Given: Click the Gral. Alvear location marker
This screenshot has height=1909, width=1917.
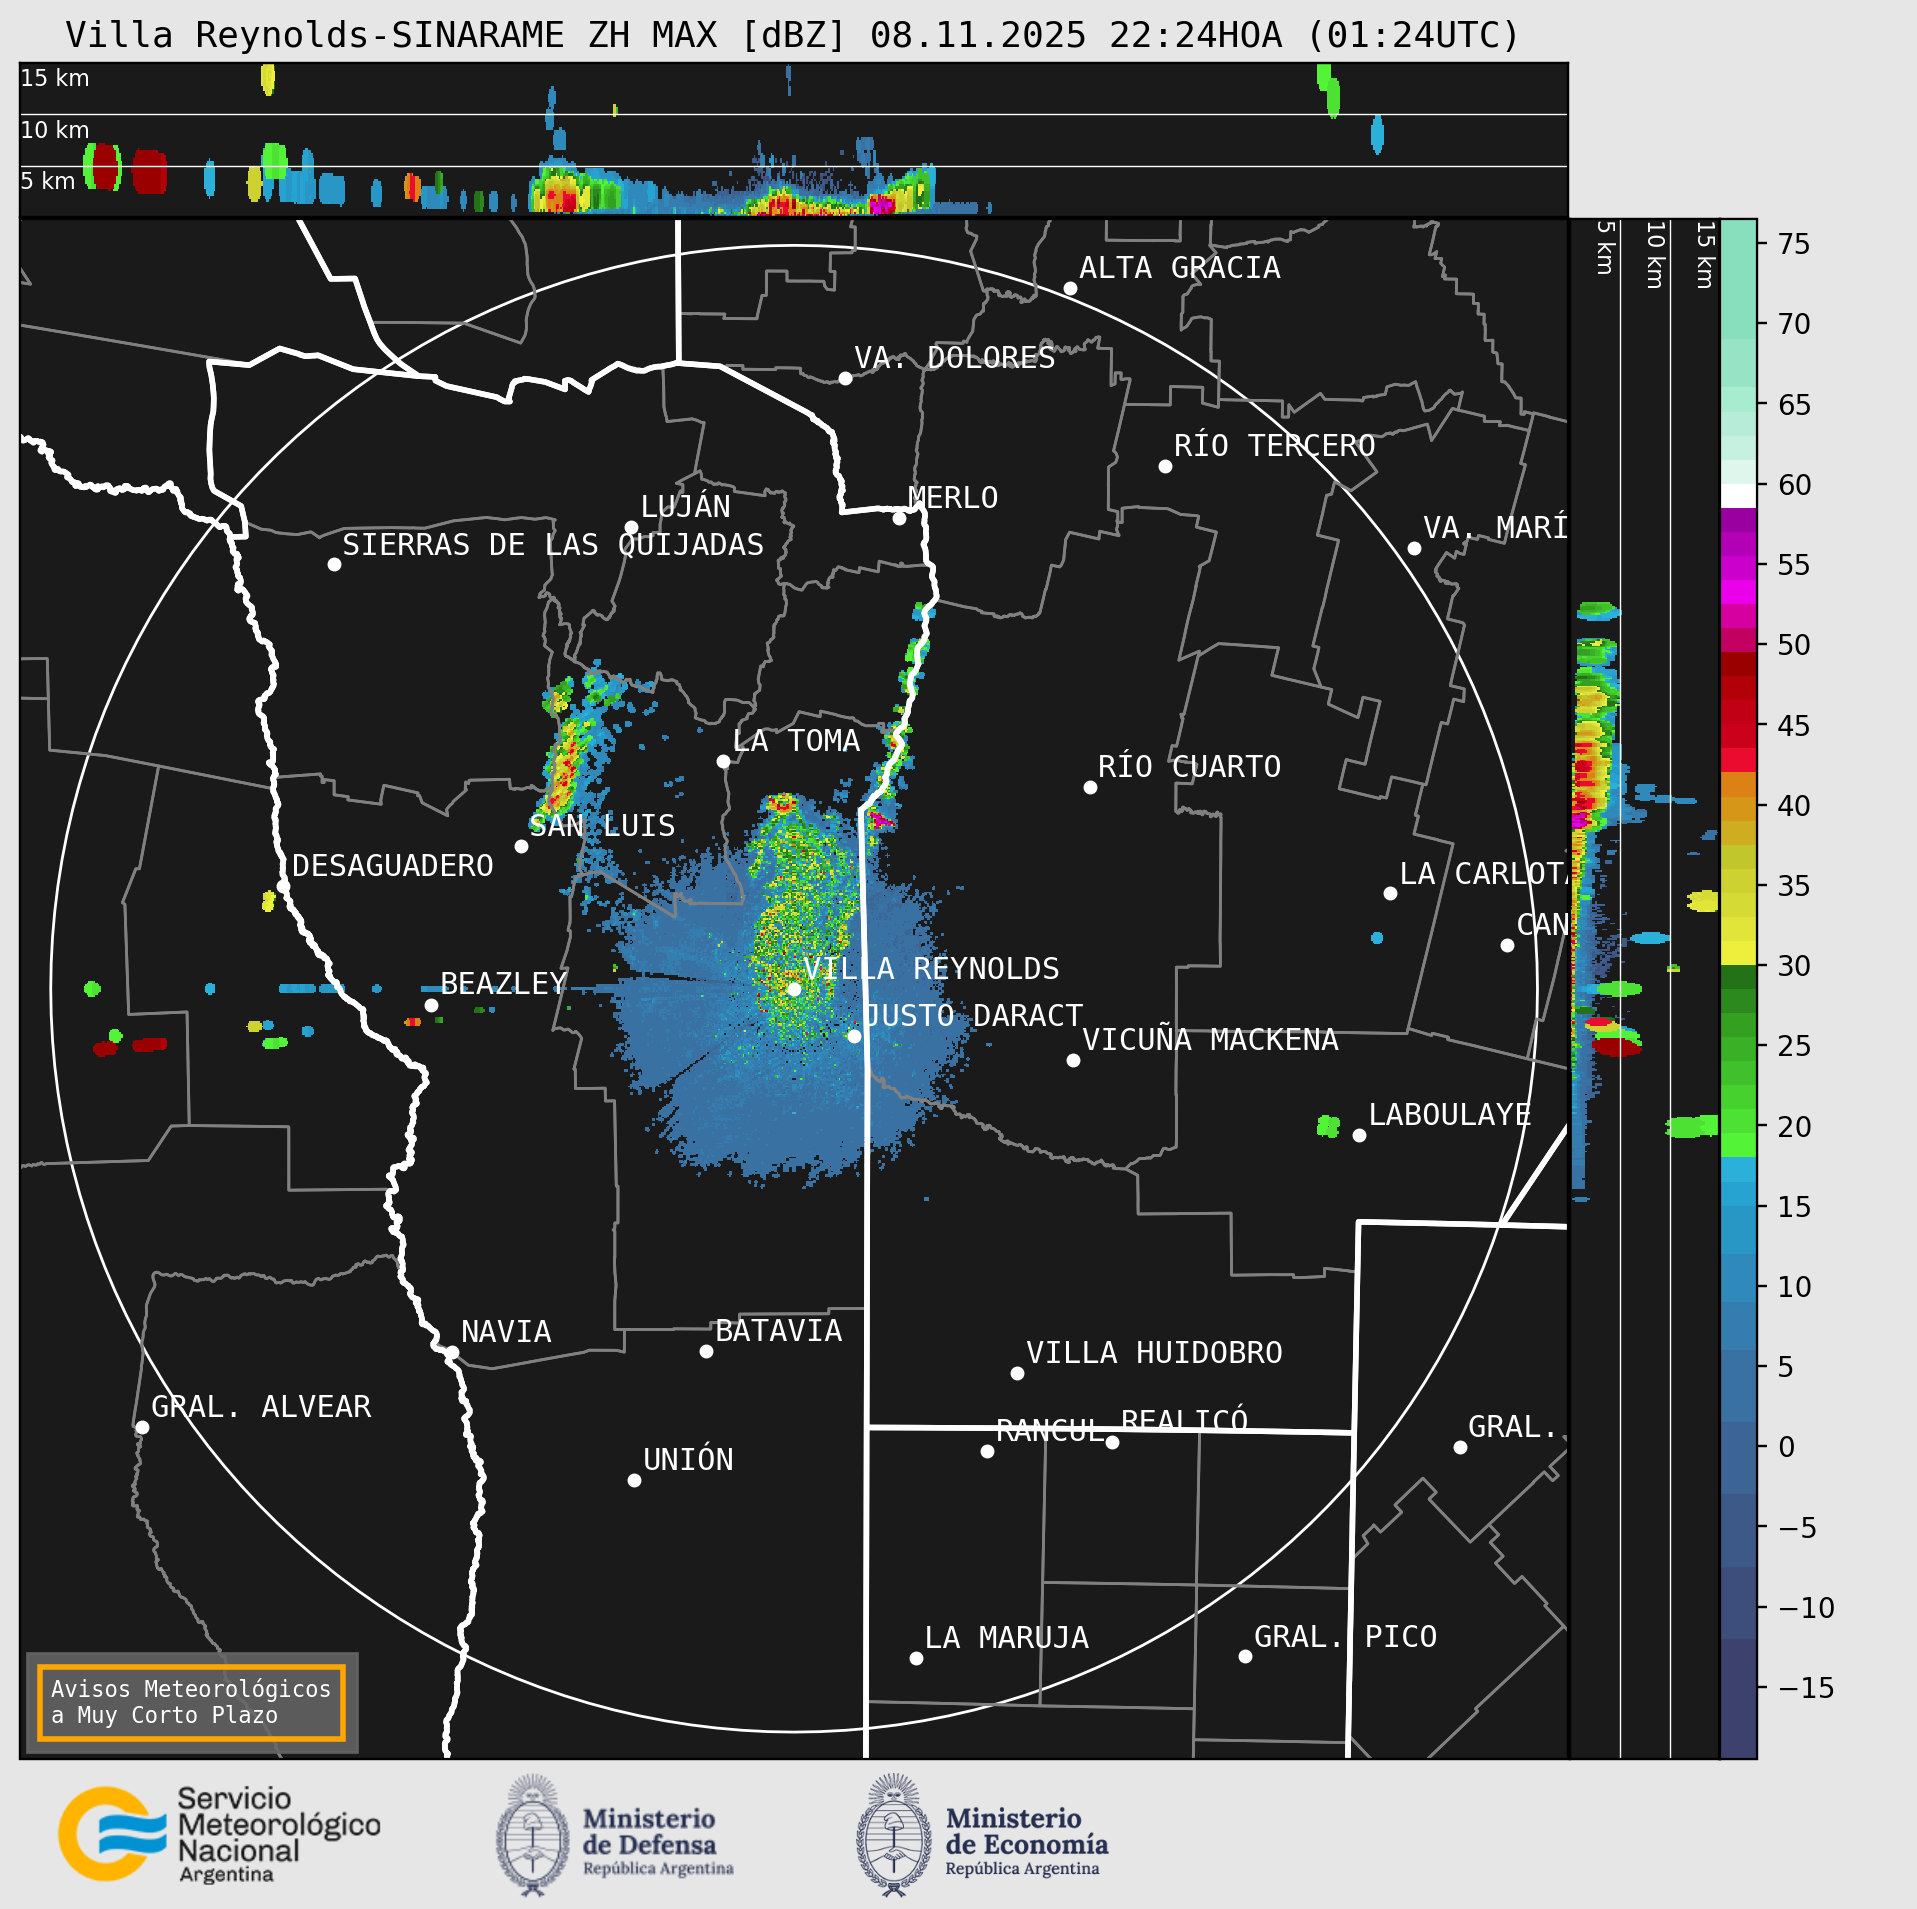Looking at the screenshot, I should tap(142, 1427).
